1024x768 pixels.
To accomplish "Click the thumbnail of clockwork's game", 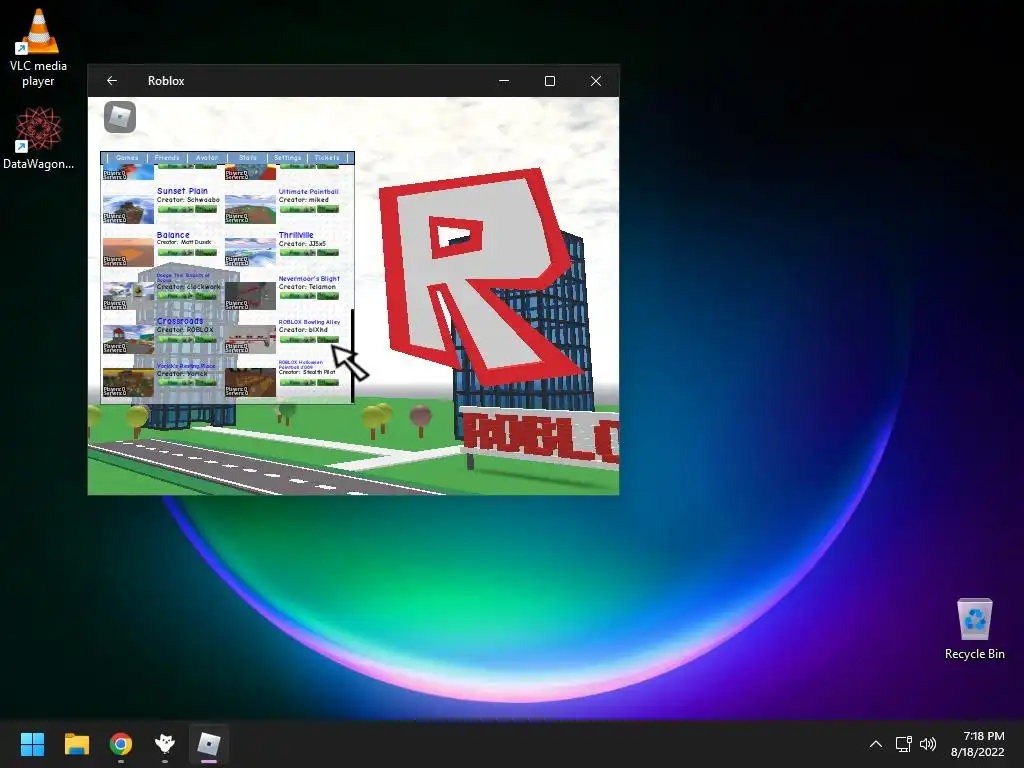I will tap(128, 295).
